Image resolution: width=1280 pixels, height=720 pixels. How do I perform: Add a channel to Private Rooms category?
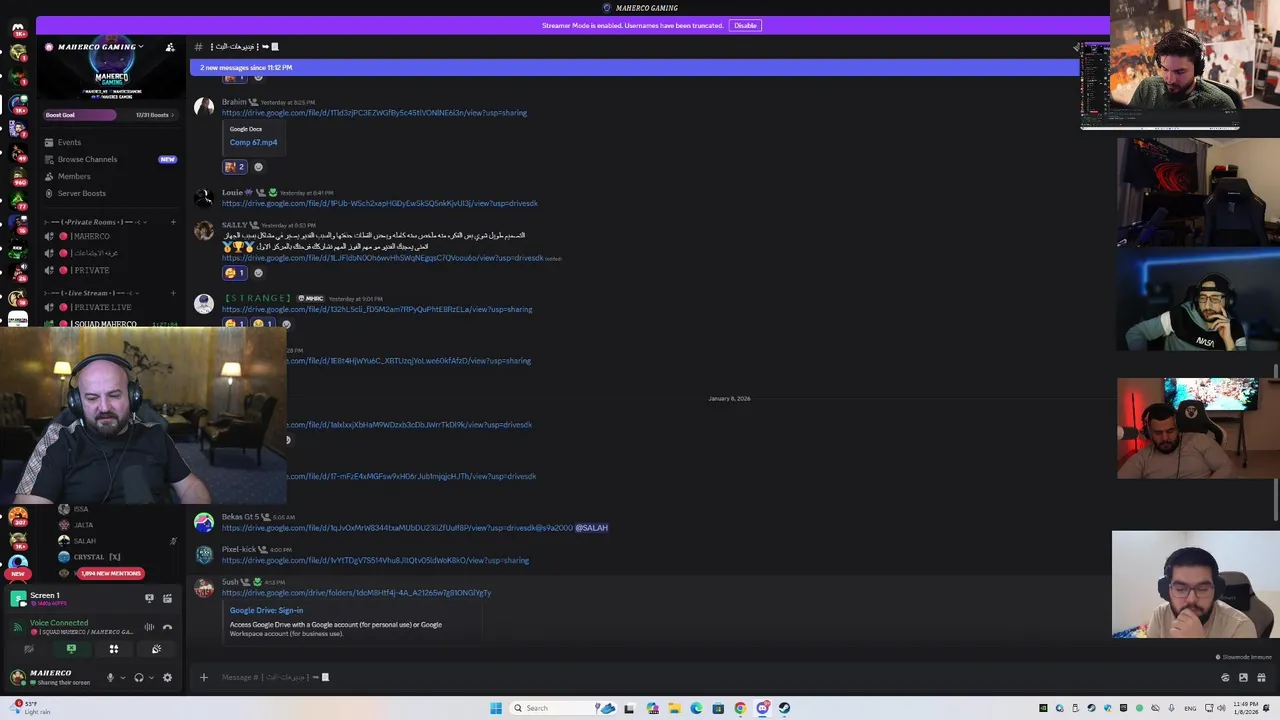tap(173, 222)
